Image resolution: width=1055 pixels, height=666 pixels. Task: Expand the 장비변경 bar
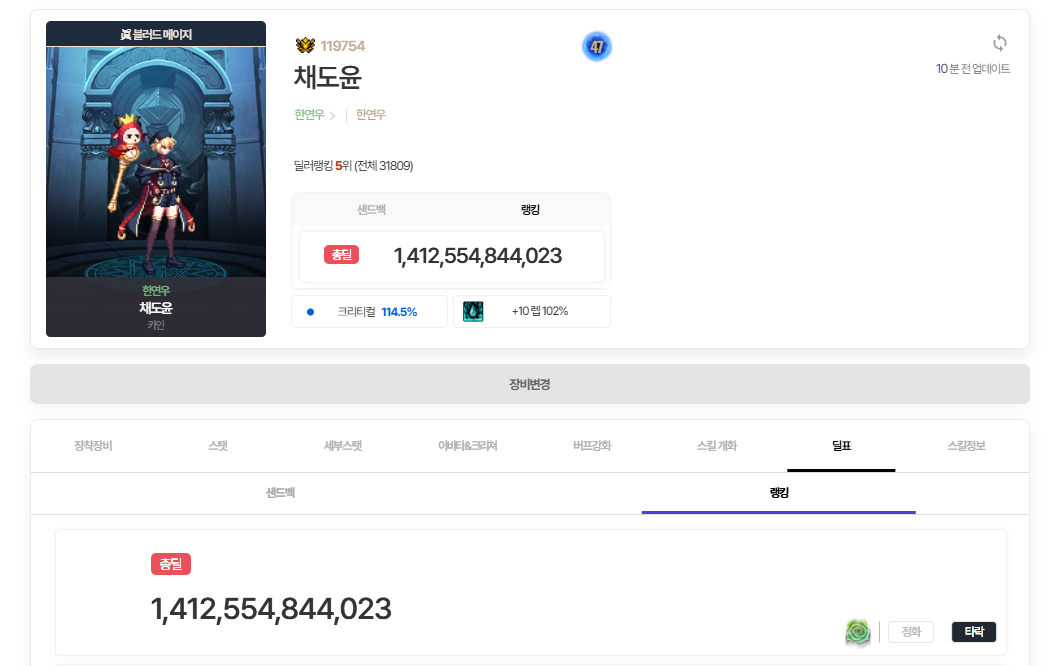click(x=529, y=384)
